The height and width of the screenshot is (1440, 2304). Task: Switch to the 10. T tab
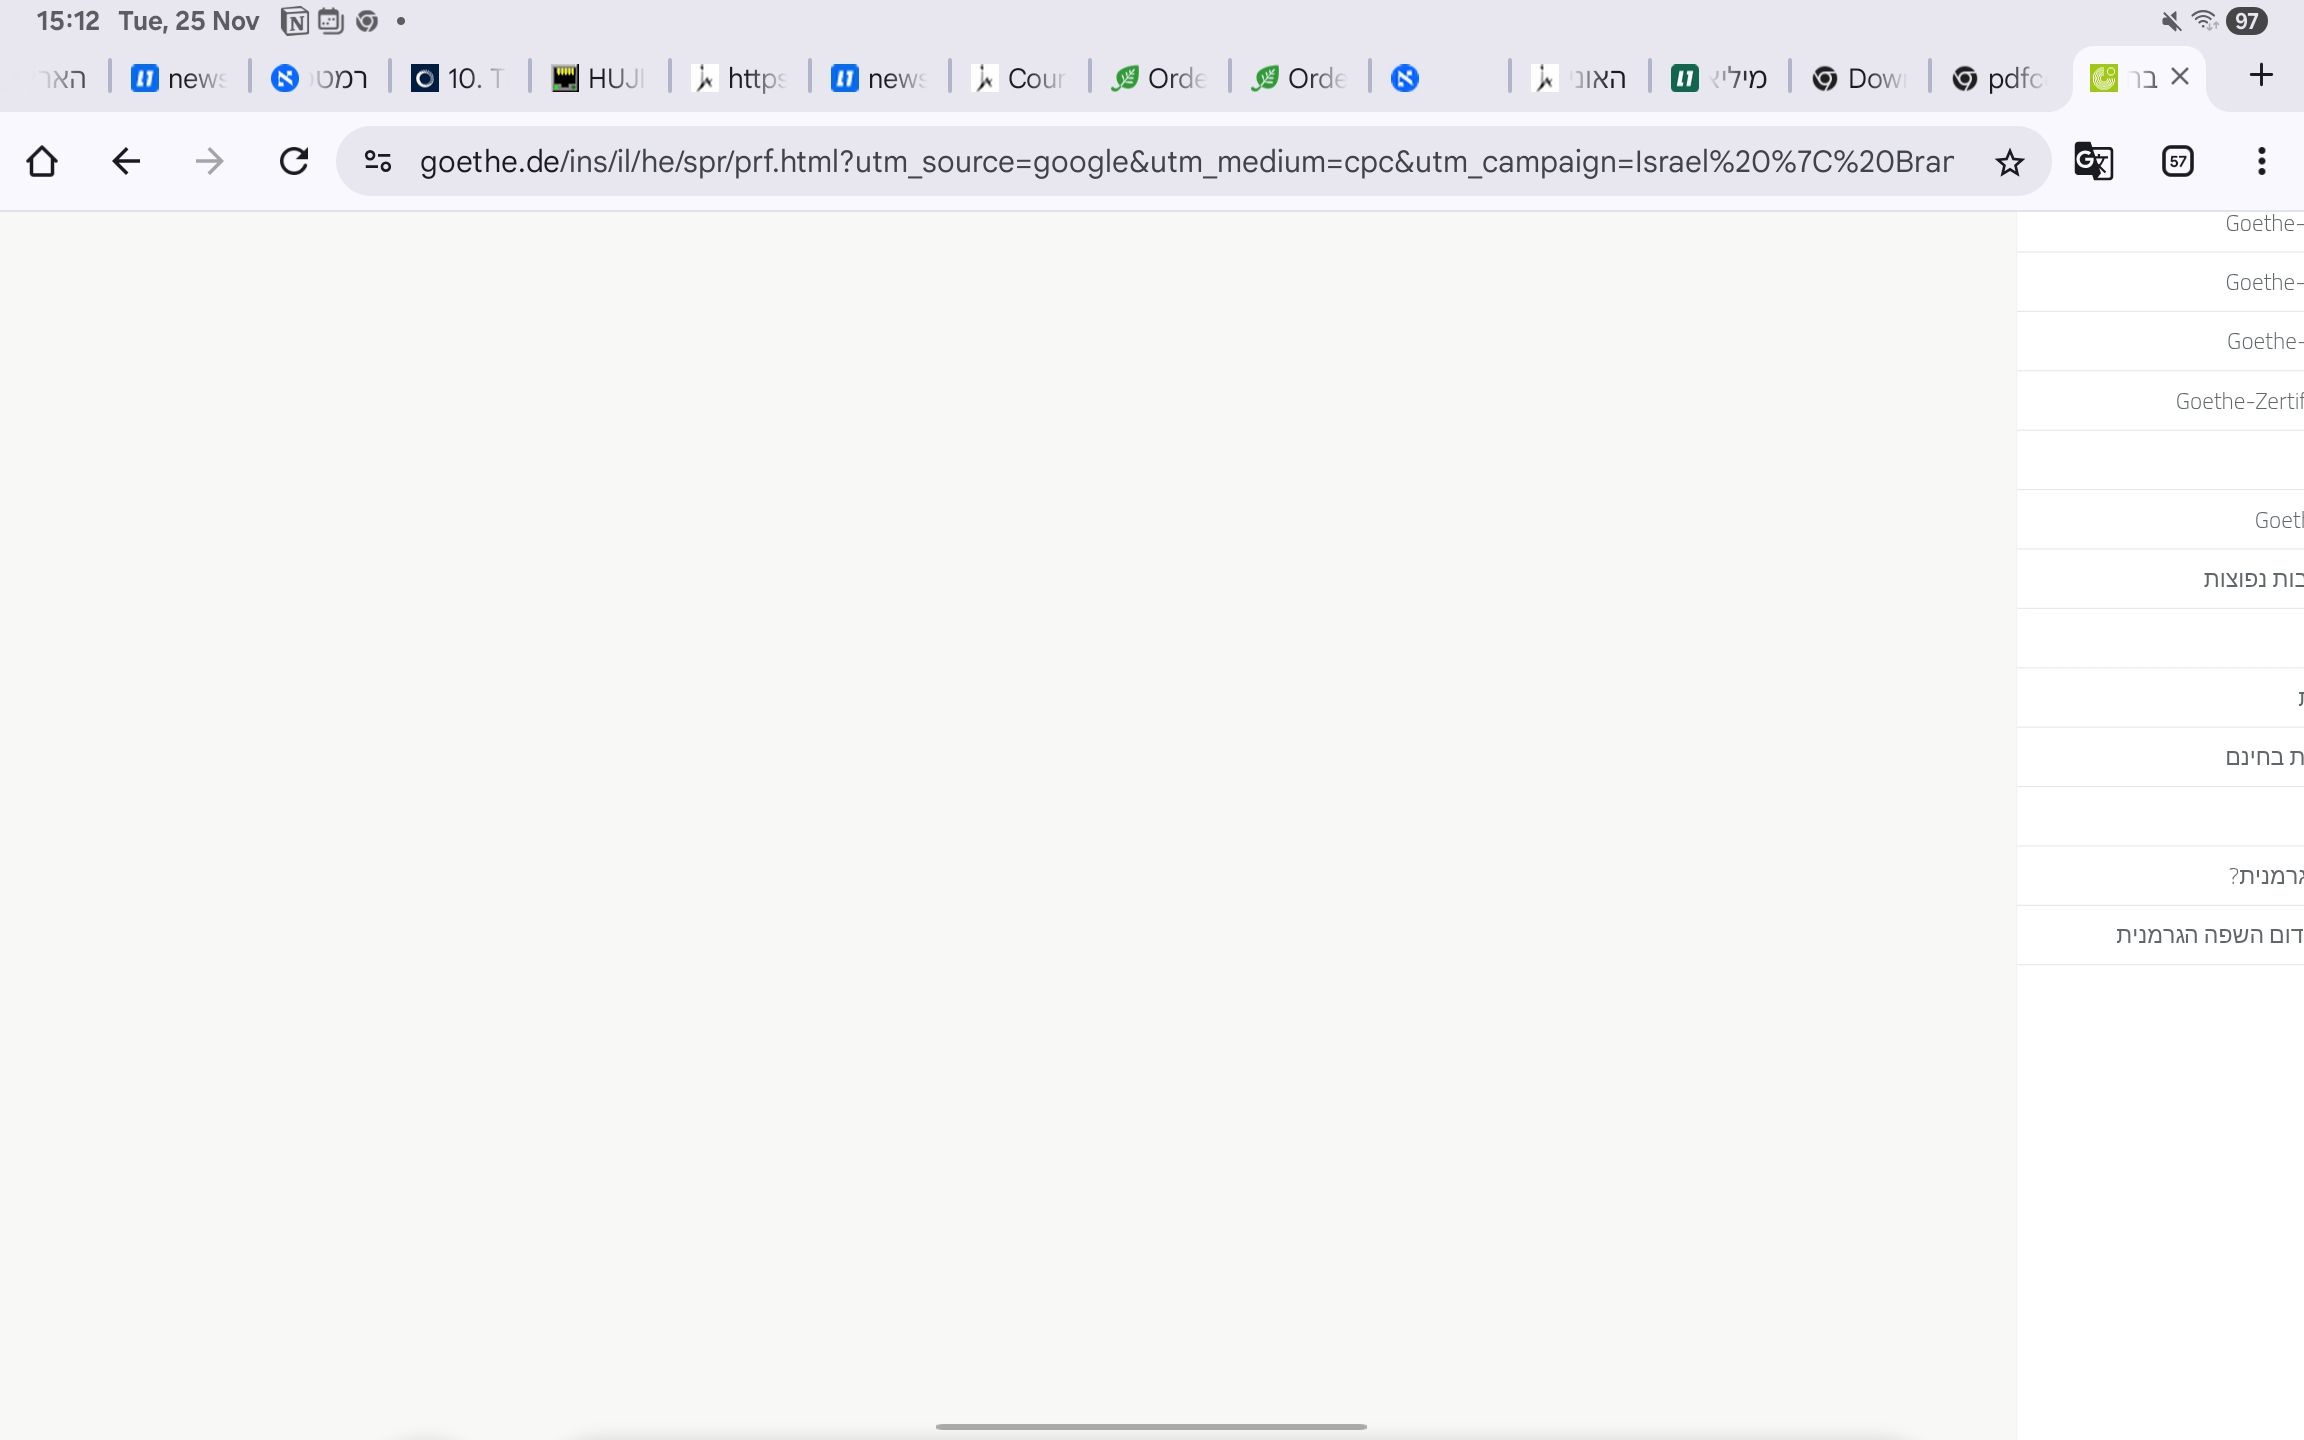click(458, 78)
